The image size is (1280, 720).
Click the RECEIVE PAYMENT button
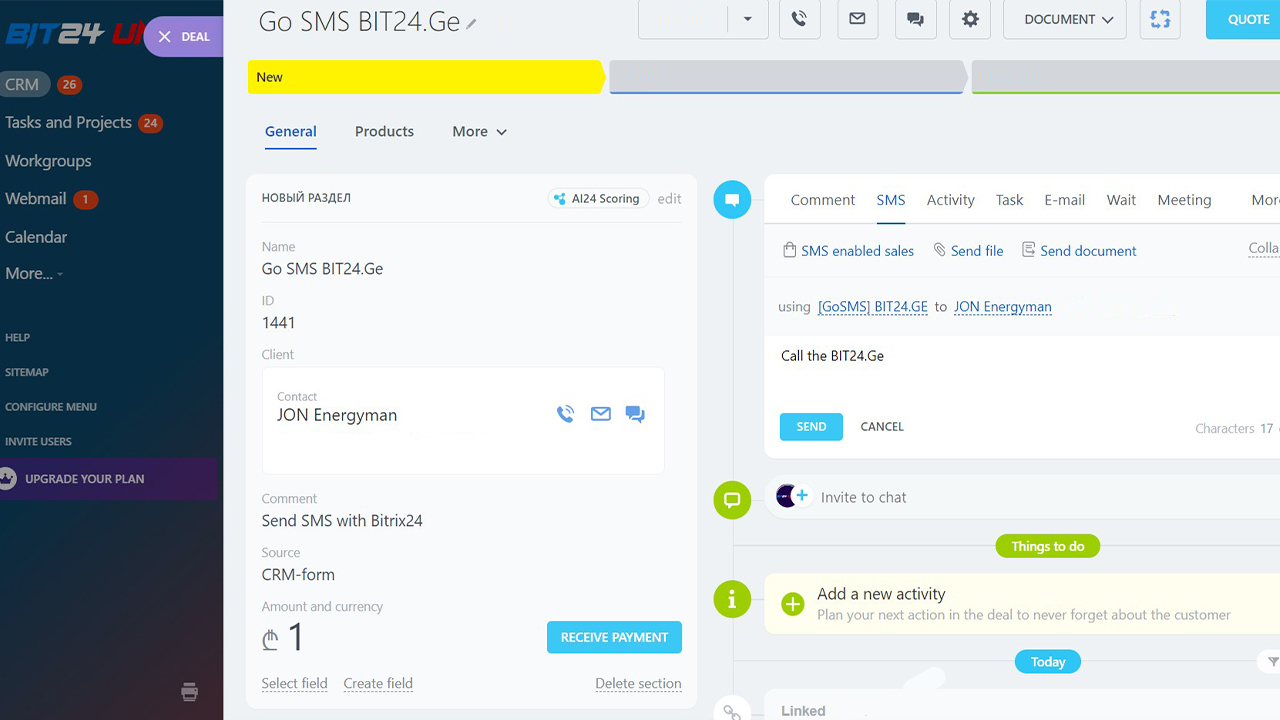(x=614, y=637)
